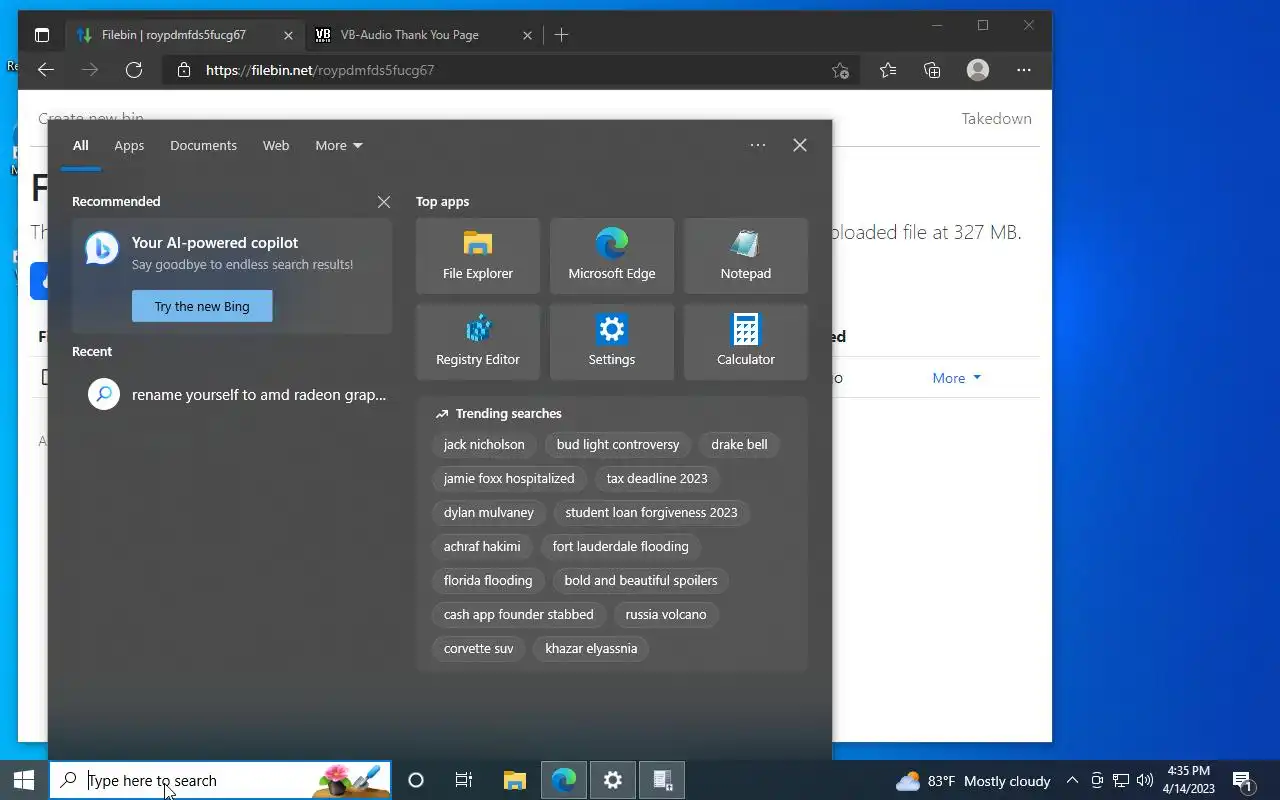Image resolution: width=1280 pixels, height=800 pixels.
Task: Search trending jack nicholson
Action: tap(484, 444)
